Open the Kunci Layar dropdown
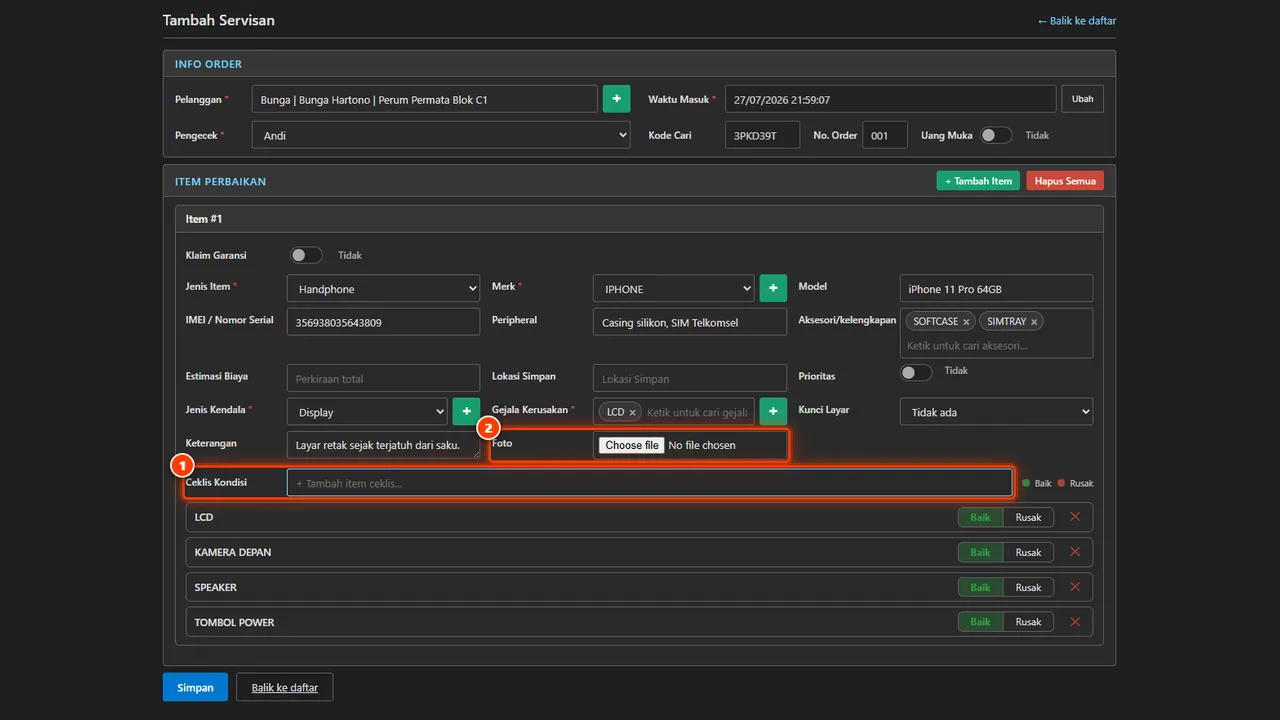1280x720 pixels. [996, 411]
